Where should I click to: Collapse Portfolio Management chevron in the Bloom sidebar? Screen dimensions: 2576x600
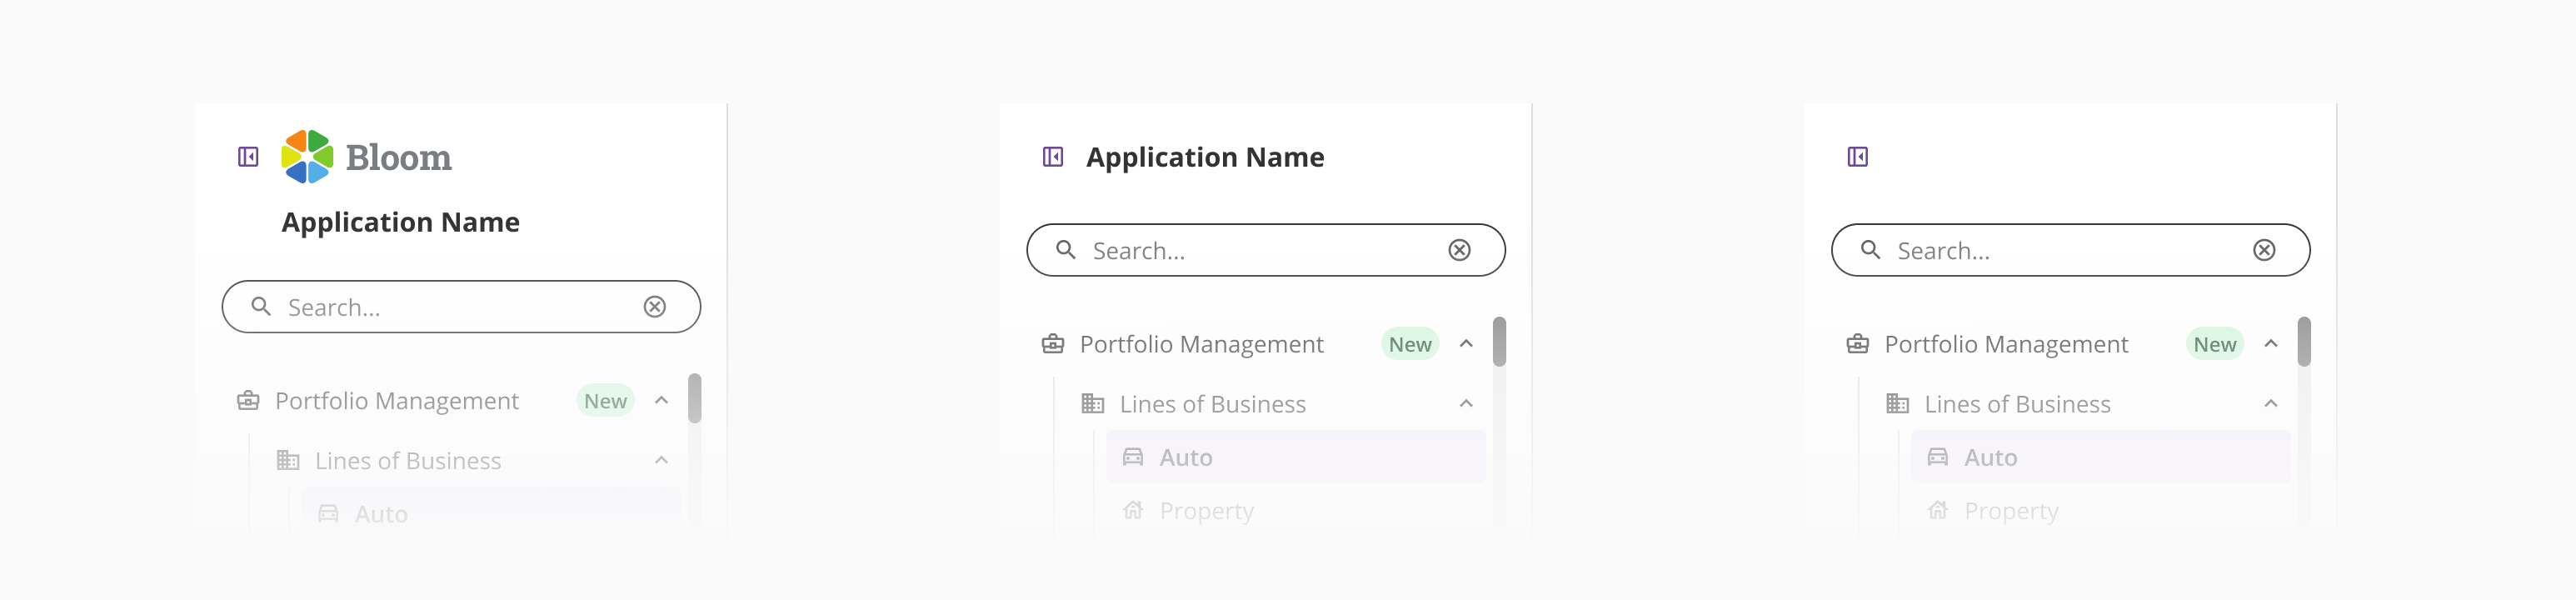pyautogui.click(x=661, y=400)
